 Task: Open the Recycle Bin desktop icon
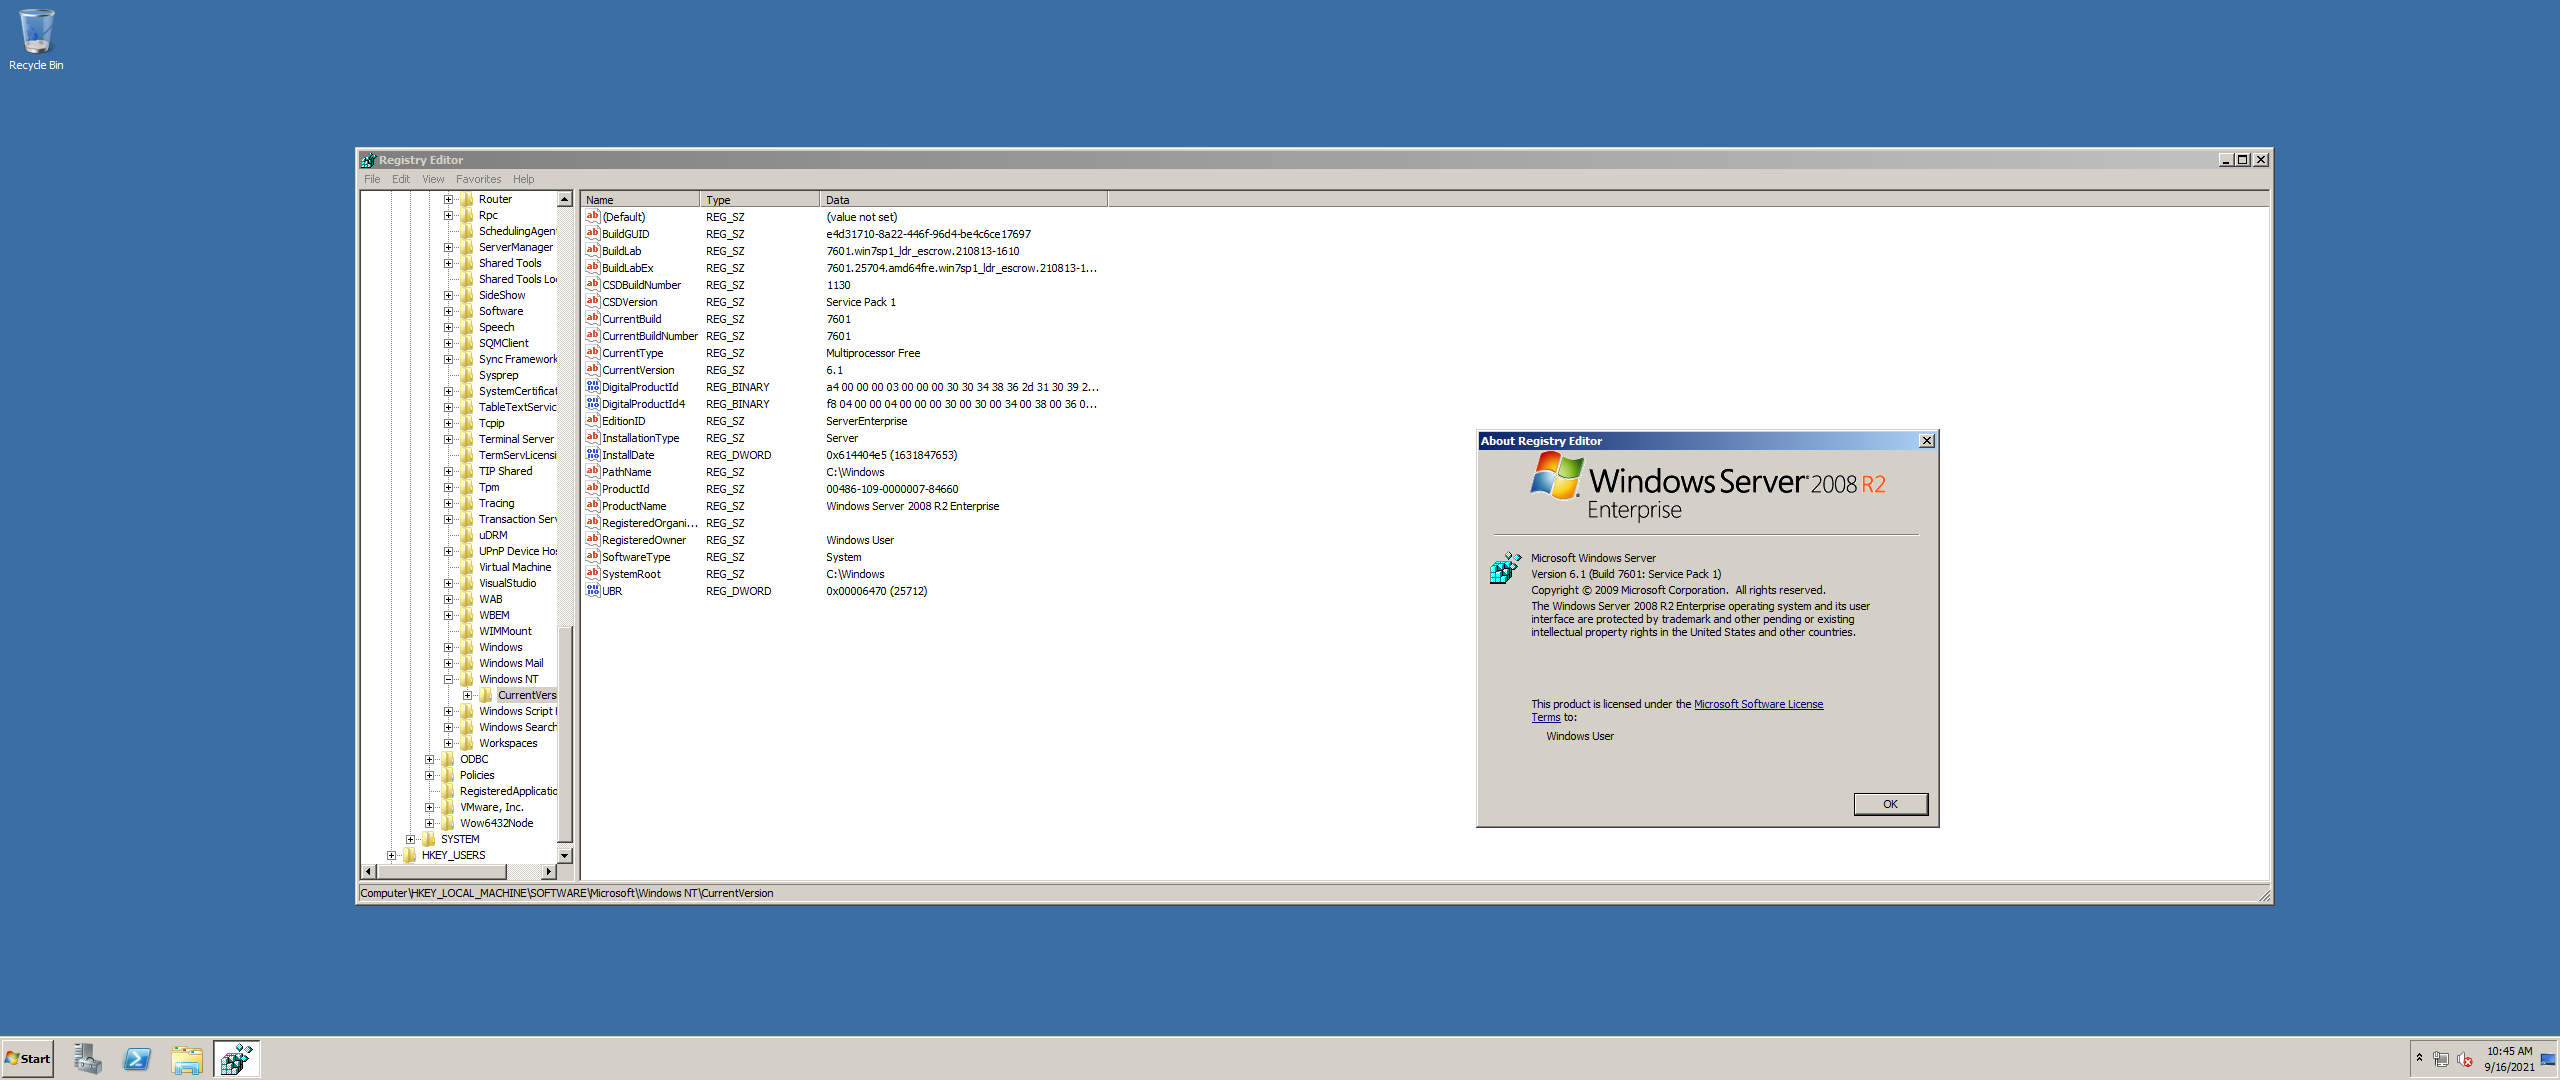tap(36, 40)
